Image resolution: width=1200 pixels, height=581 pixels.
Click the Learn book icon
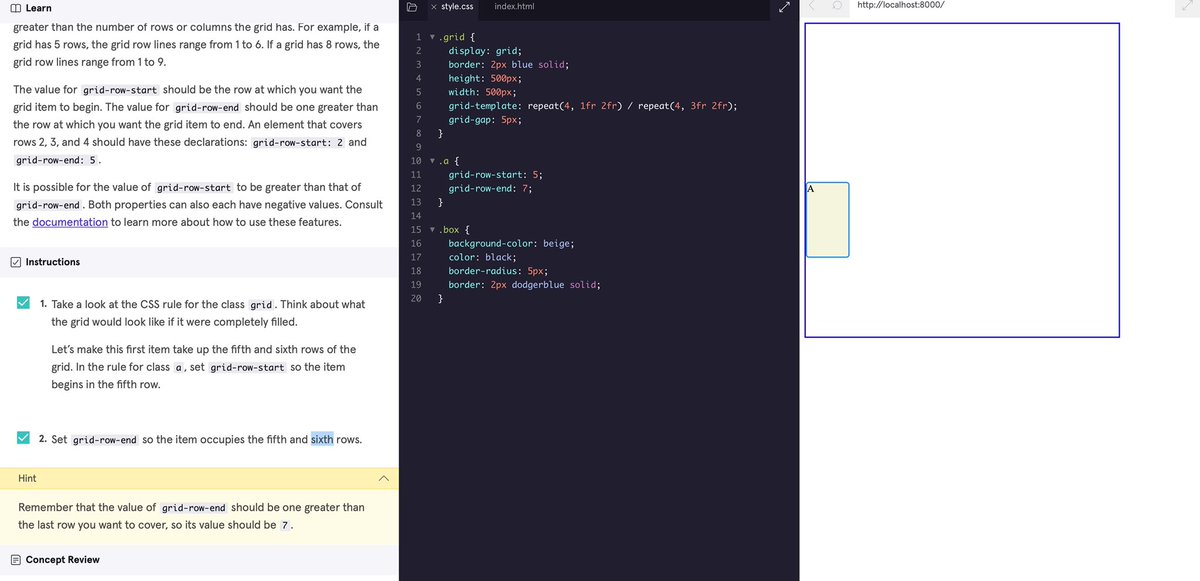point(15,8)
